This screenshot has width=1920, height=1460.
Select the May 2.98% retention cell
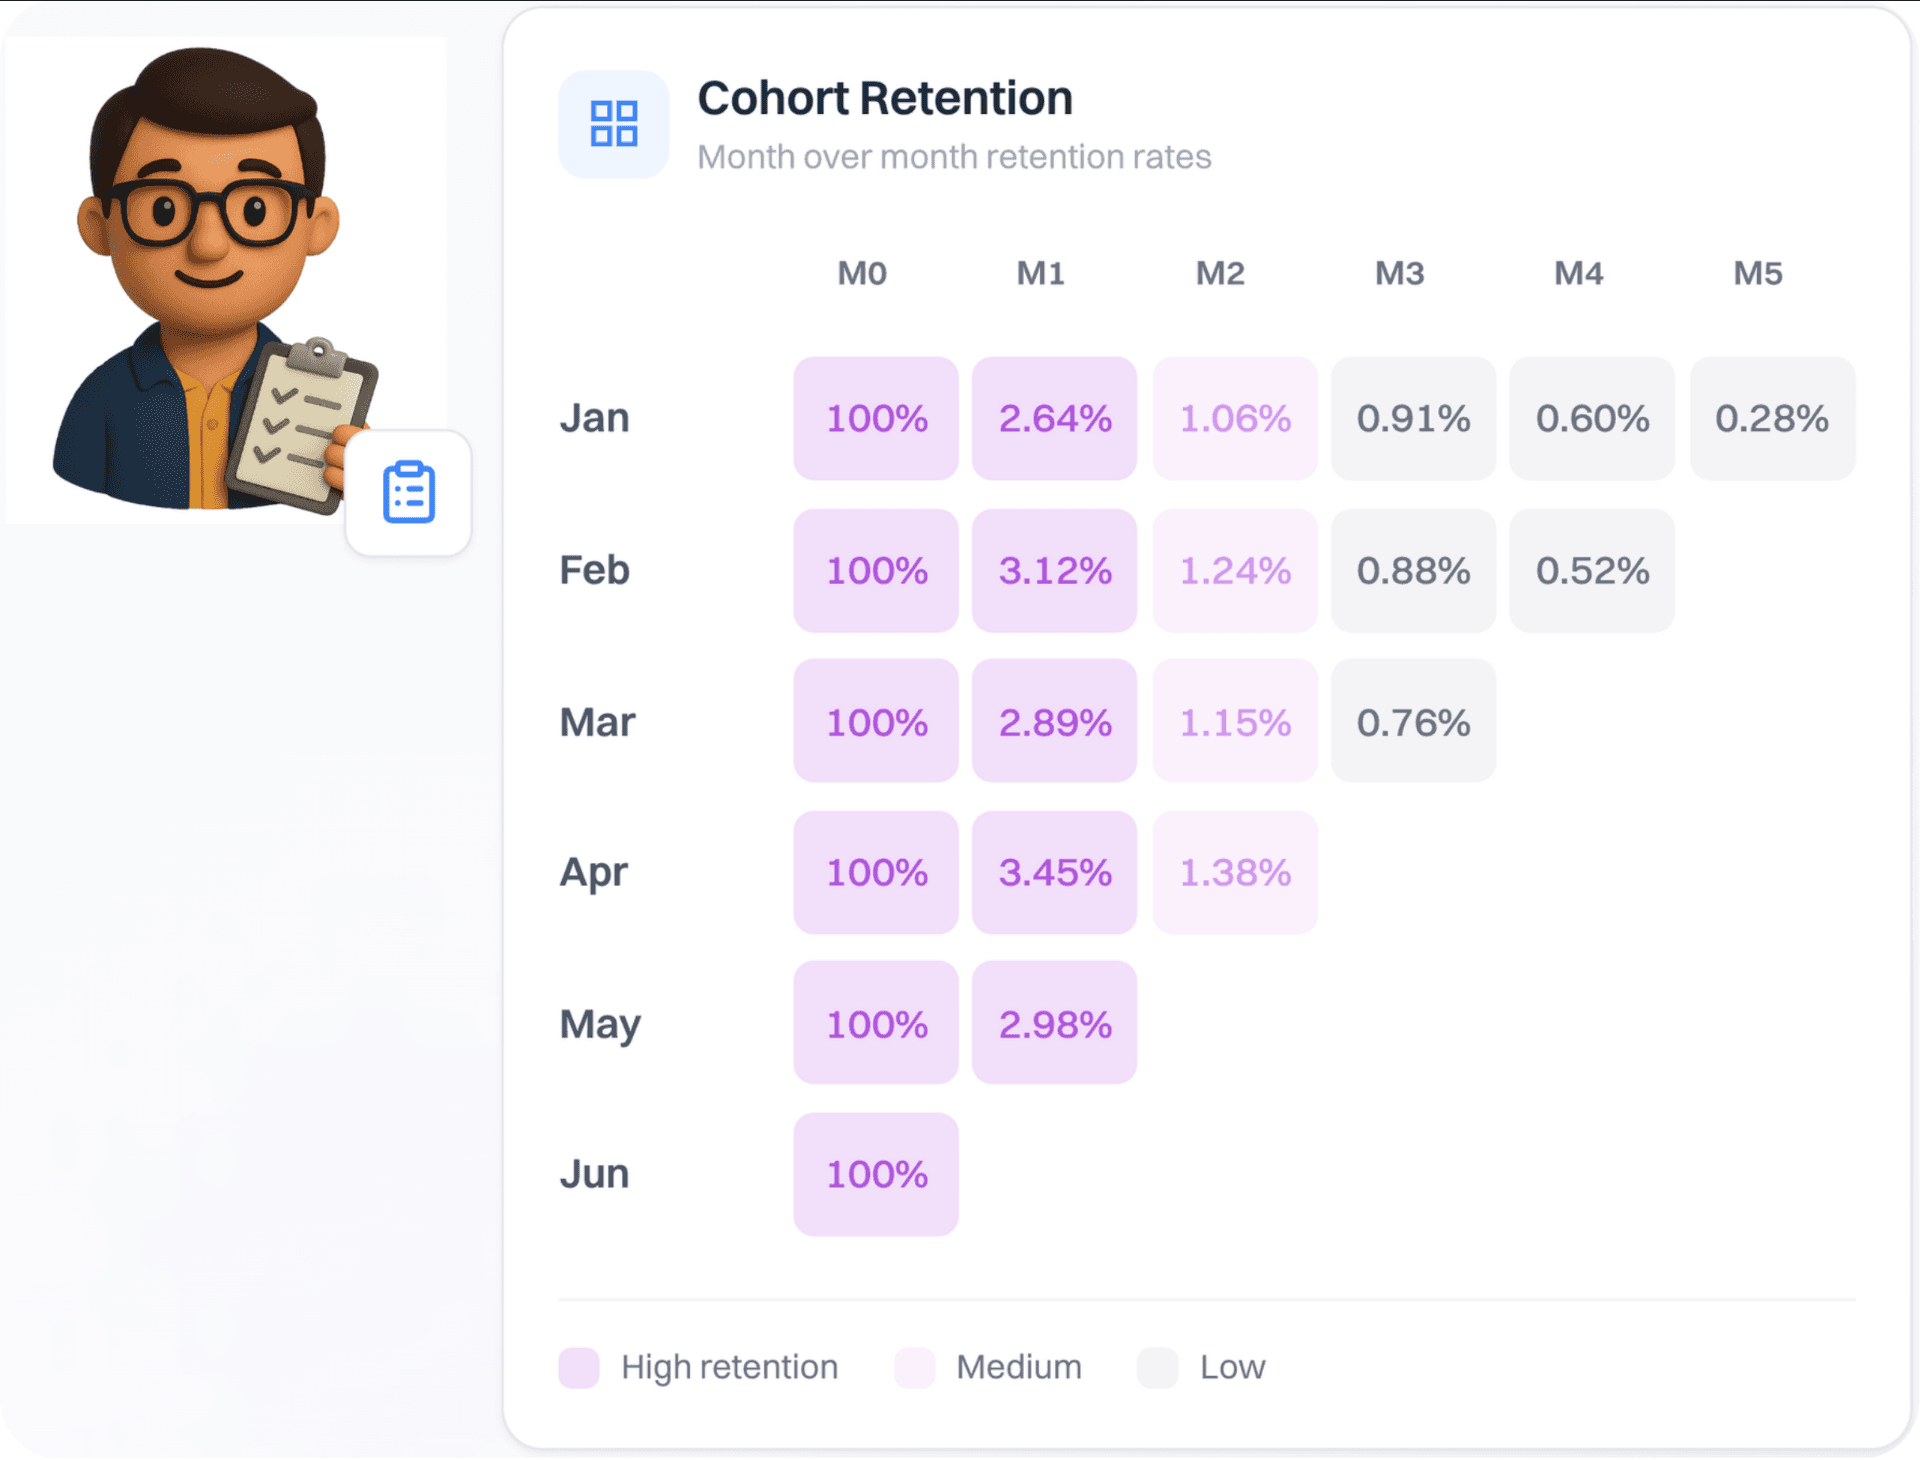[x=1053, y=1023]
